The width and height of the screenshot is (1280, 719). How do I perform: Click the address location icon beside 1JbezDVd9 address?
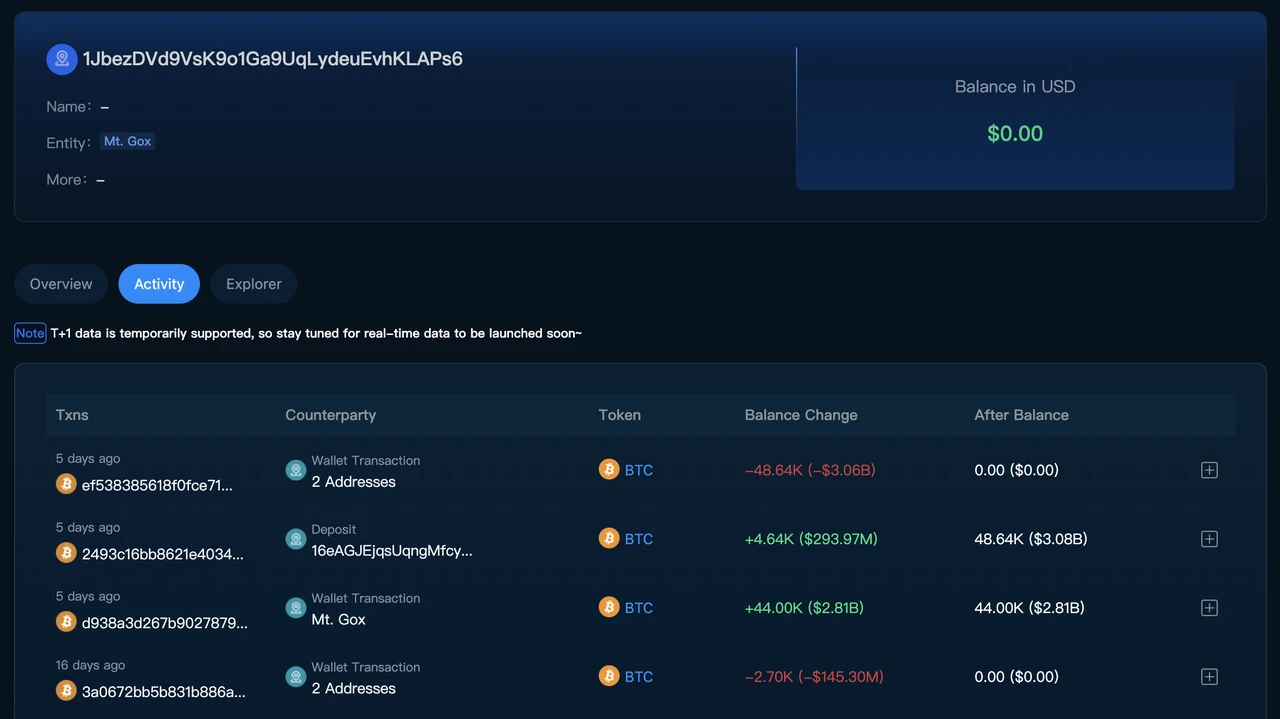[62, 59]
